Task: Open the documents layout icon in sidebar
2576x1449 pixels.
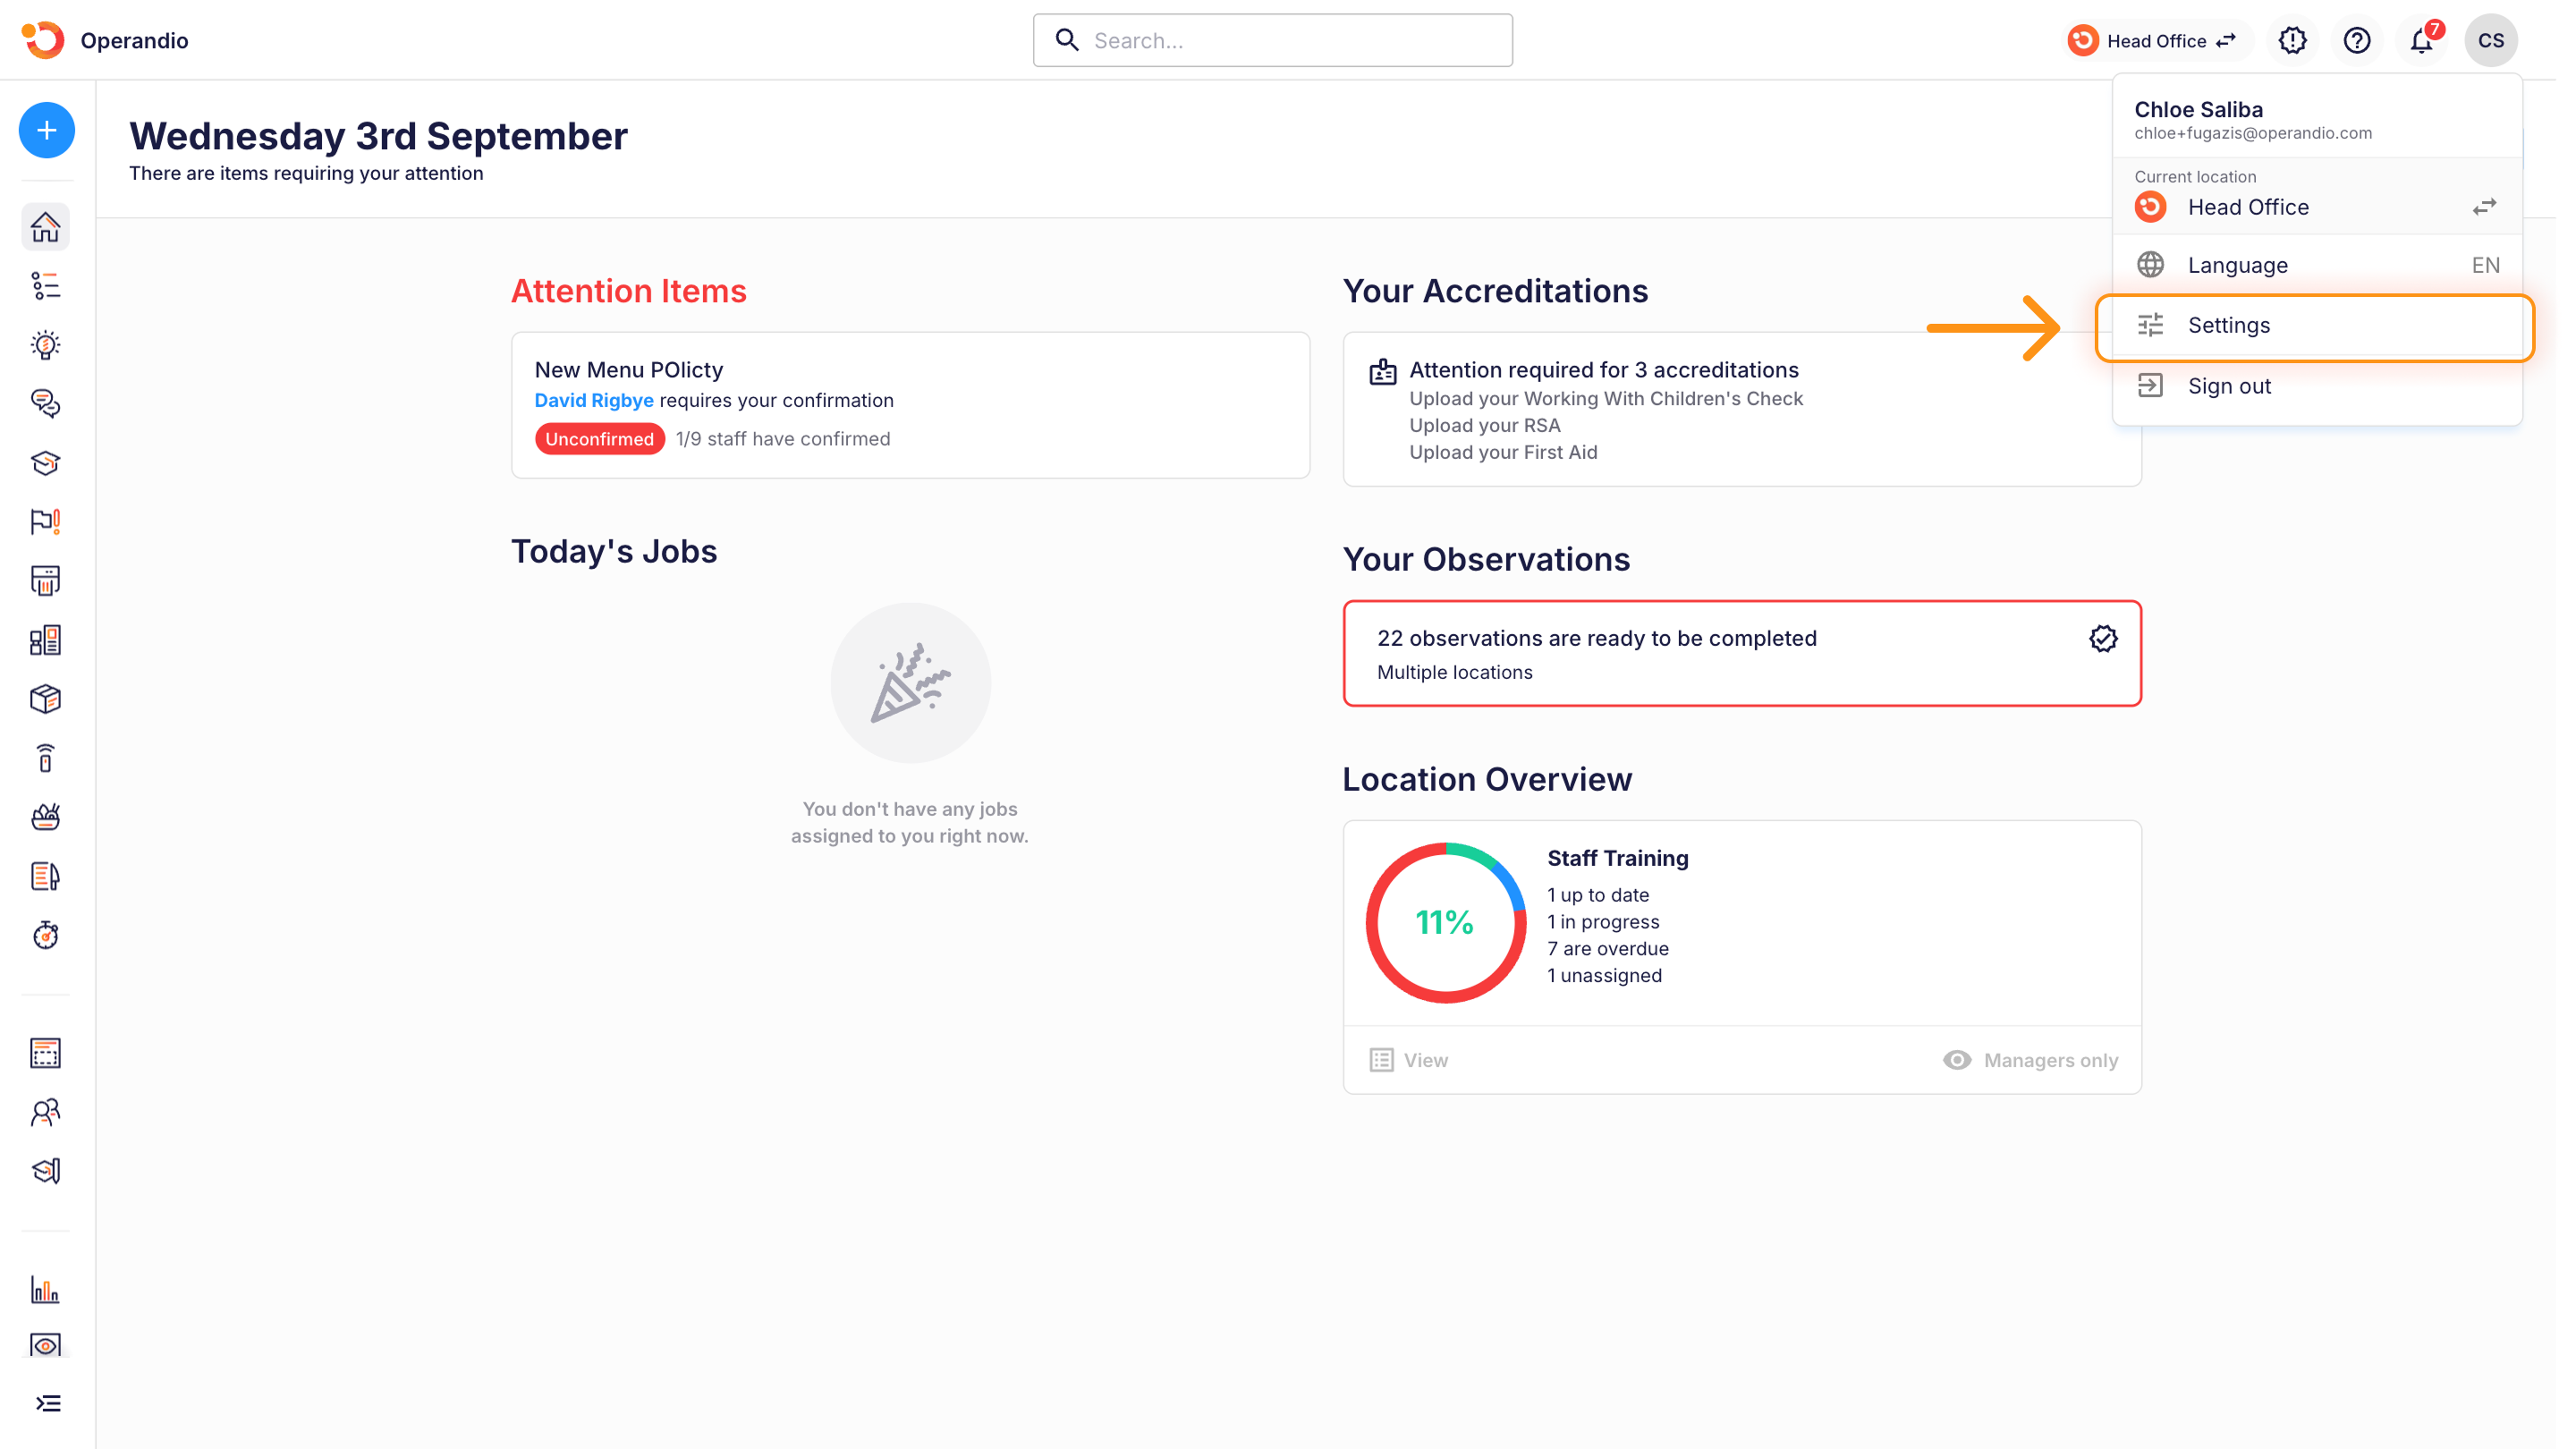Action: click(46, 640)
